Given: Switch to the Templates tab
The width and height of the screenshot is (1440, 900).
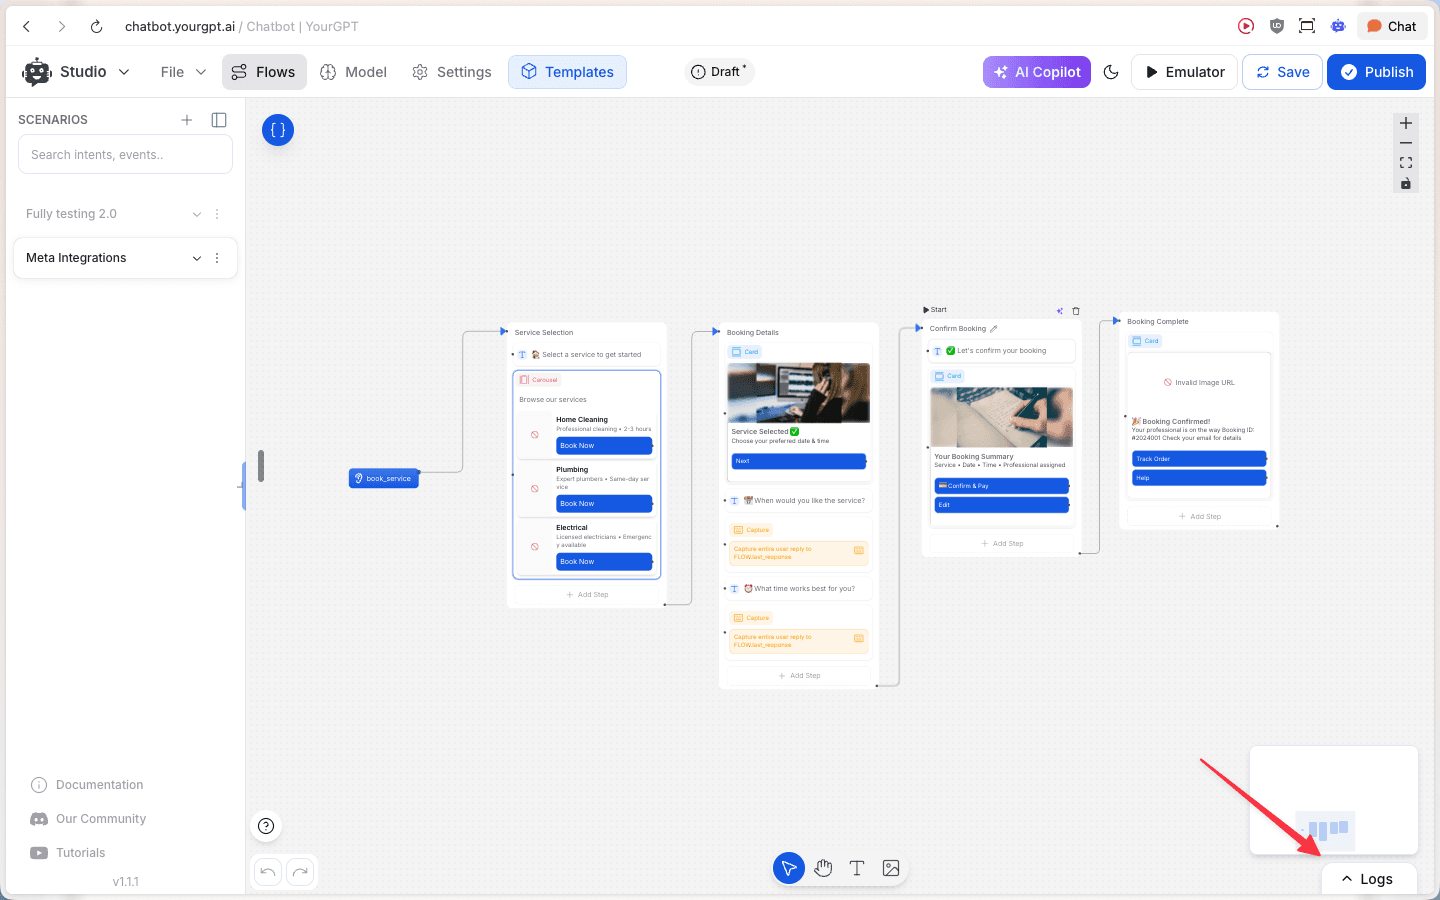Looking at the screenshot, I should (x=567, y=72).
